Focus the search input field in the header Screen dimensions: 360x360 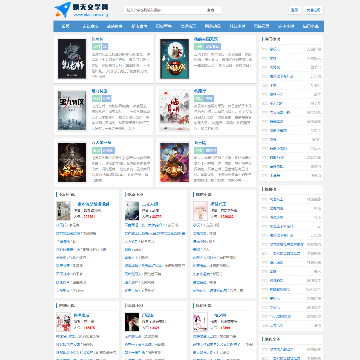(x=162, y=10)
